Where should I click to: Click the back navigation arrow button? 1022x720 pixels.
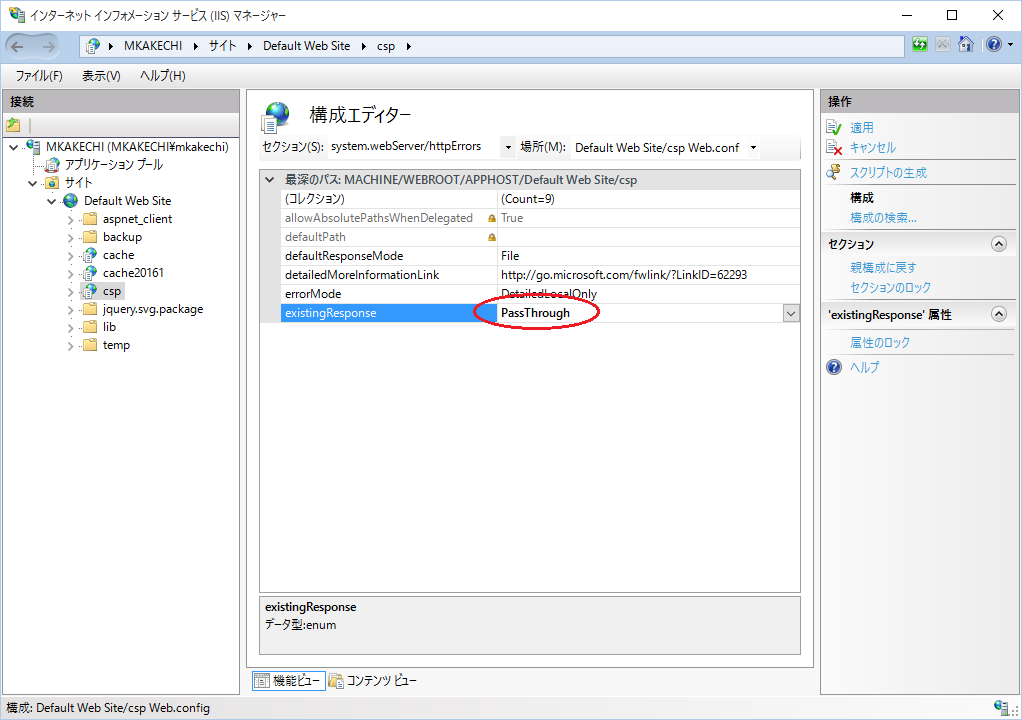coord(18,46)
